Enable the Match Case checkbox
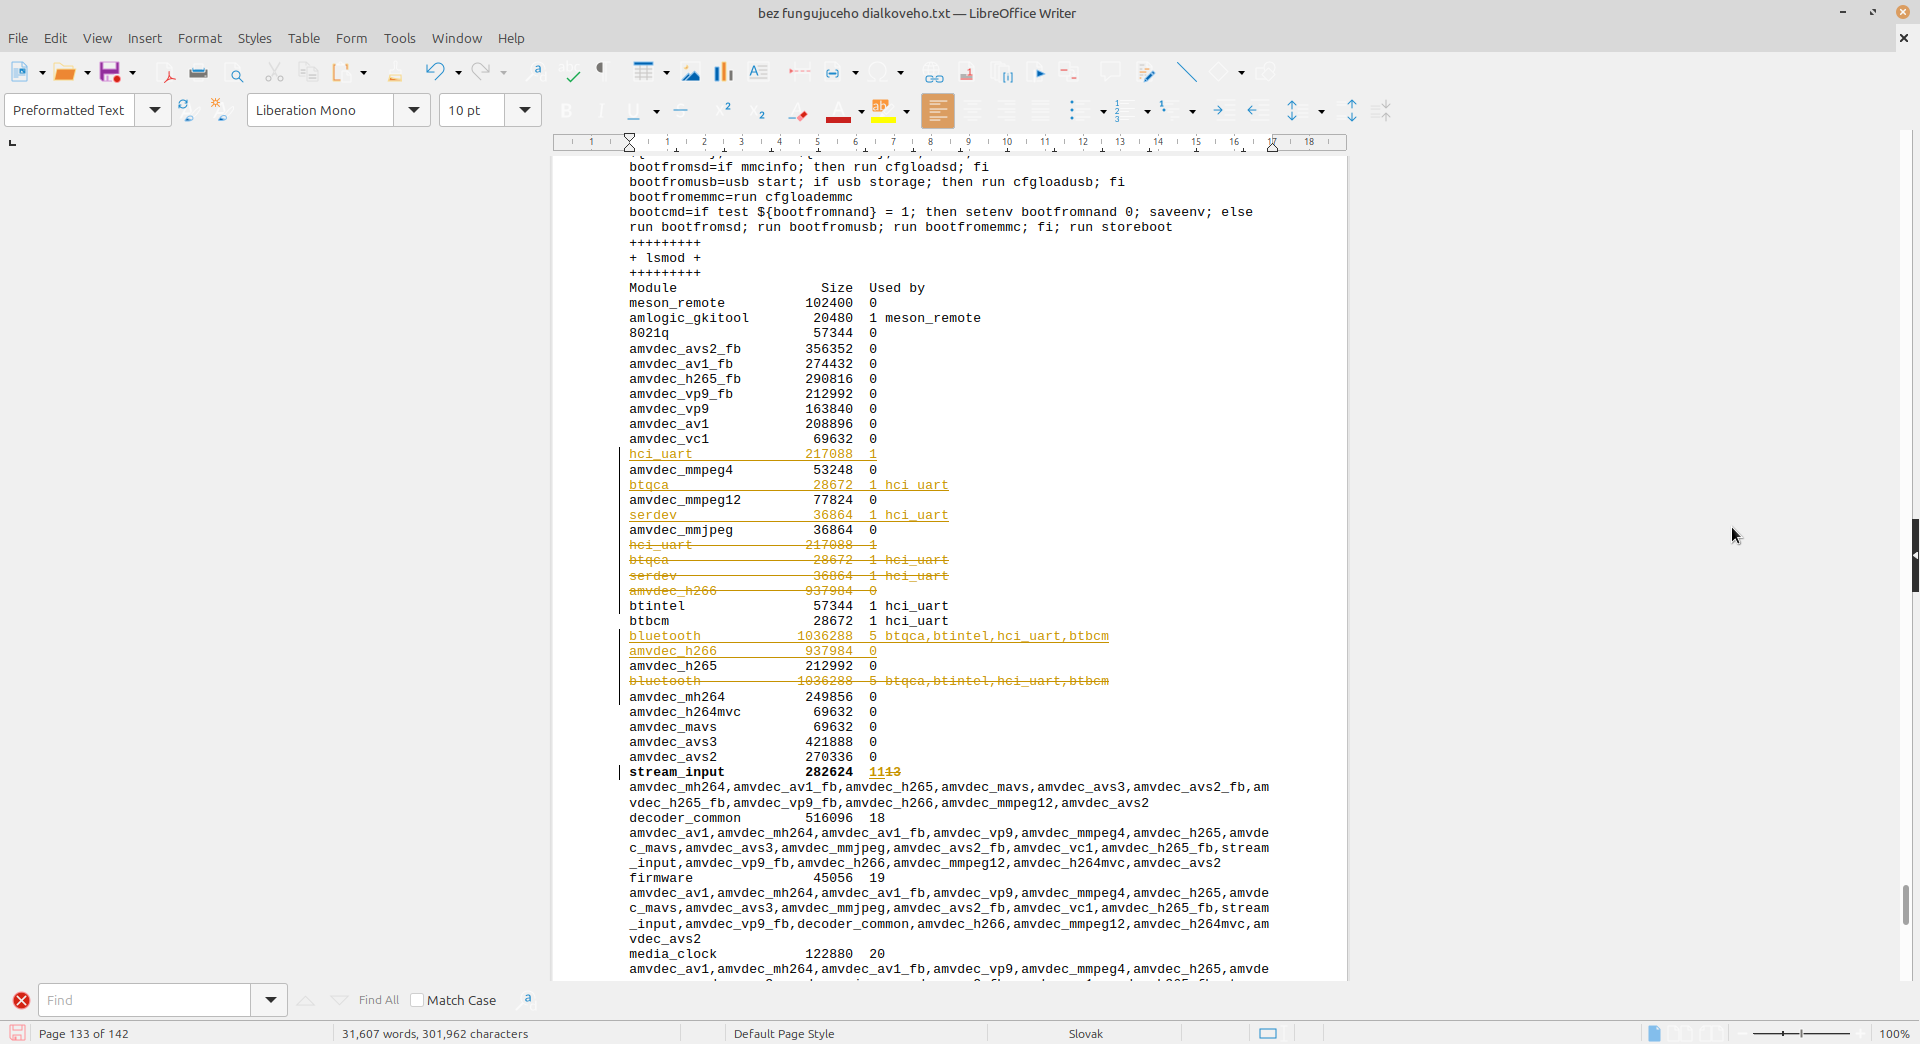Screen dimensions: 1920x1044 click(x=418, y=1000)
